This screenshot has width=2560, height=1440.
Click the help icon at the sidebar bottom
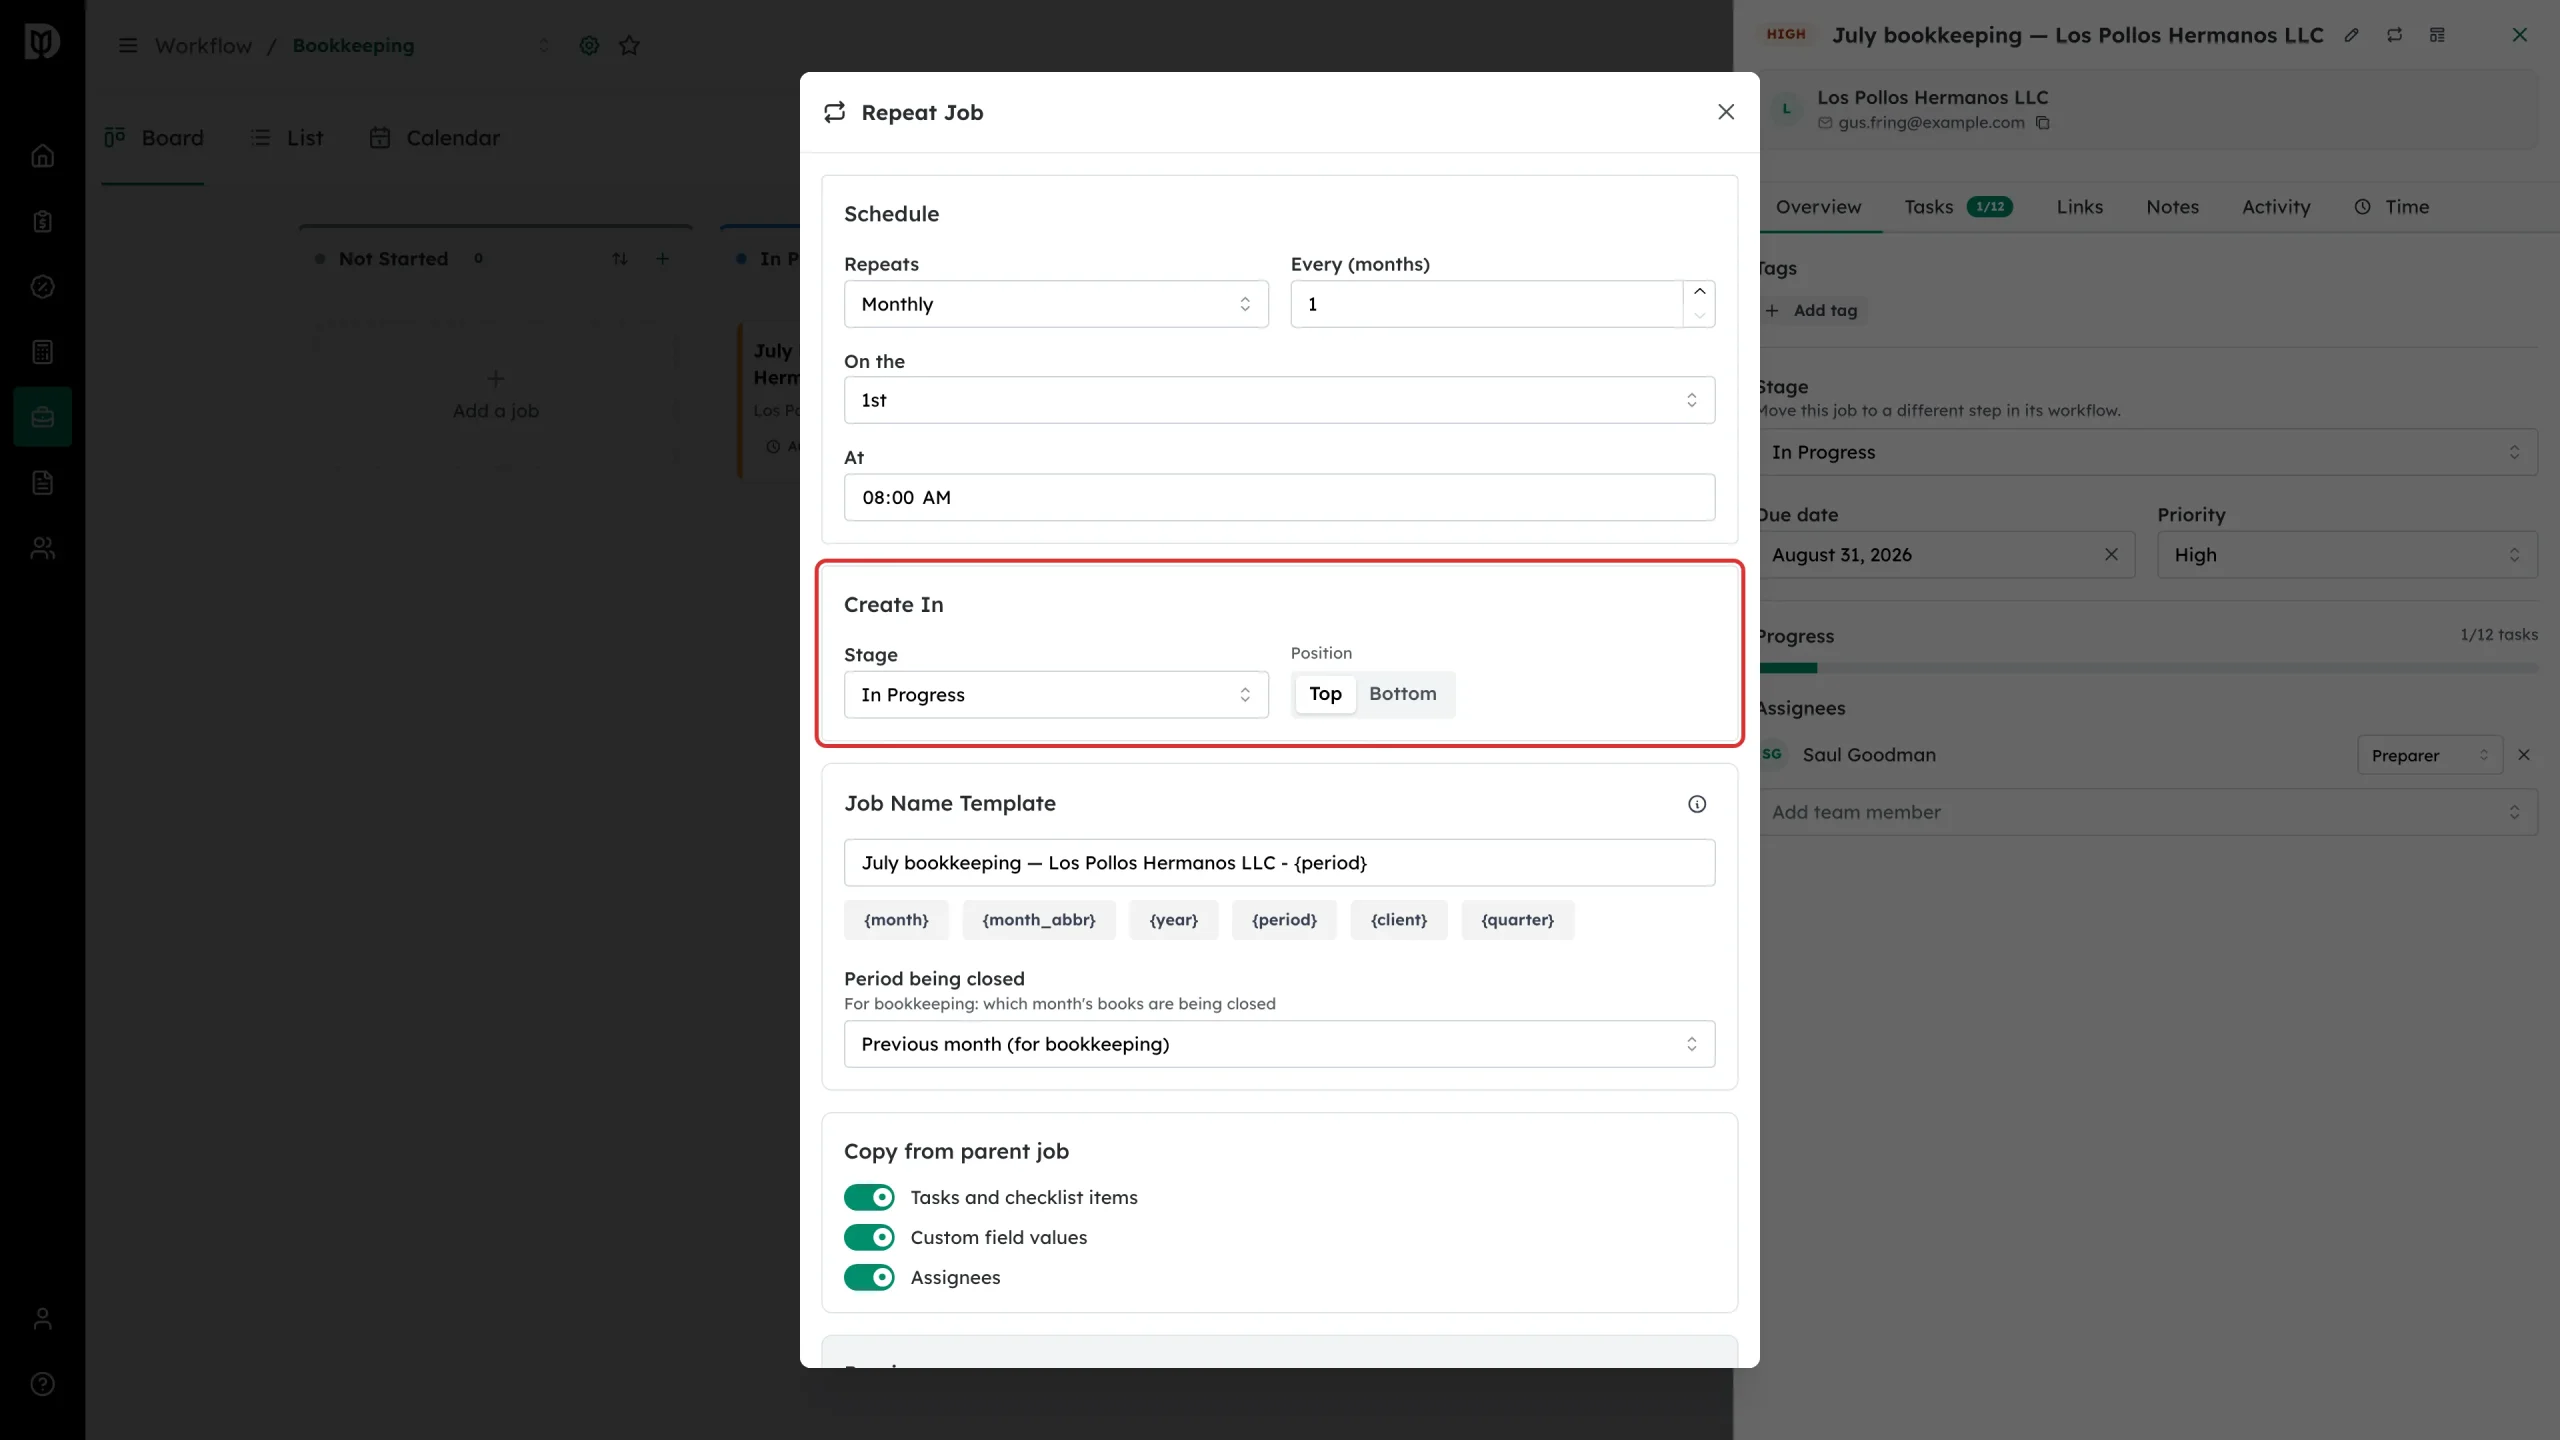42,1384
